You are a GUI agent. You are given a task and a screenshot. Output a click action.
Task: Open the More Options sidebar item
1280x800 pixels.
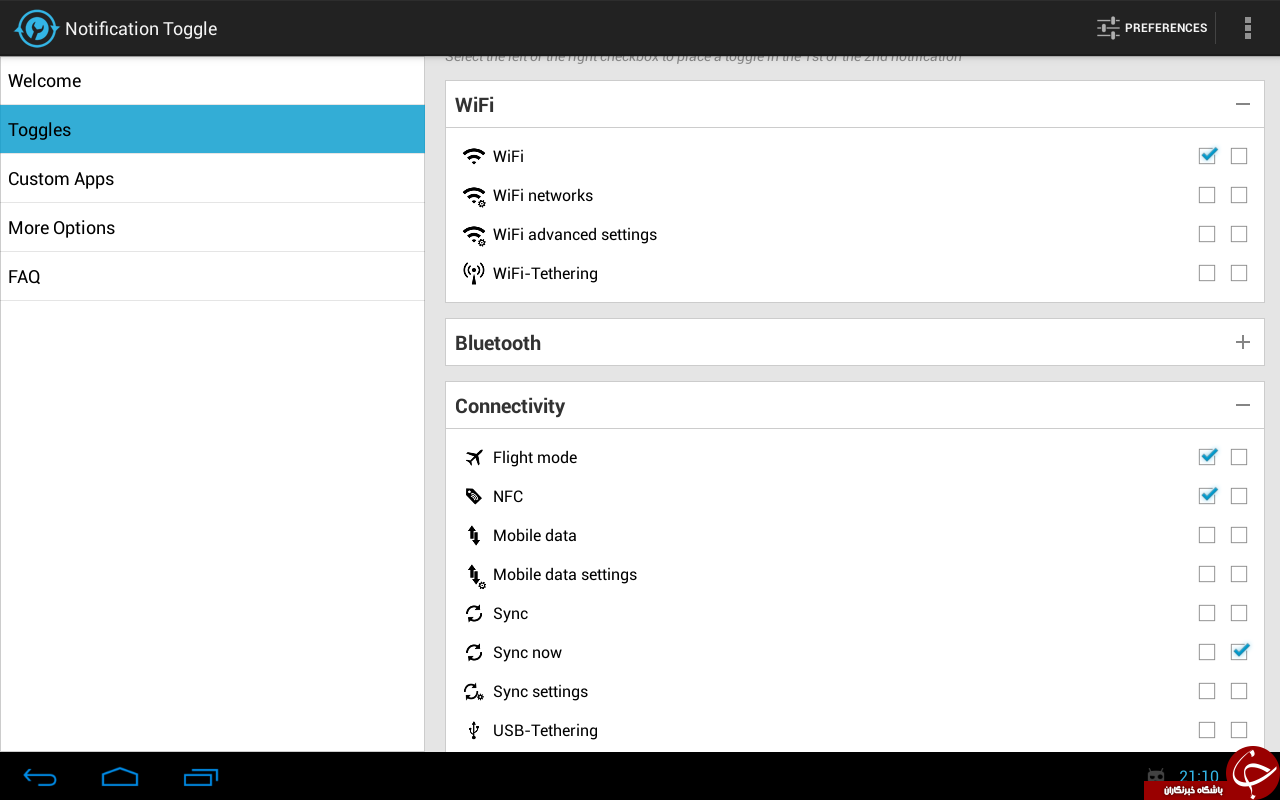point(212,228)
